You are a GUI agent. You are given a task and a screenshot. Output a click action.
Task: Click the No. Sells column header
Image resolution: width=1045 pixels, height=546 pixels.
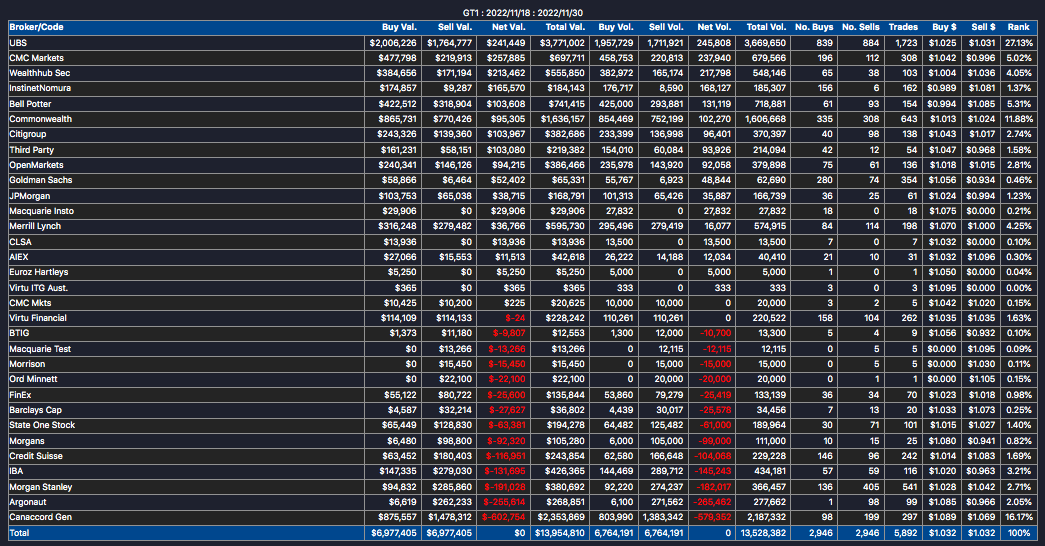point(861,27)
